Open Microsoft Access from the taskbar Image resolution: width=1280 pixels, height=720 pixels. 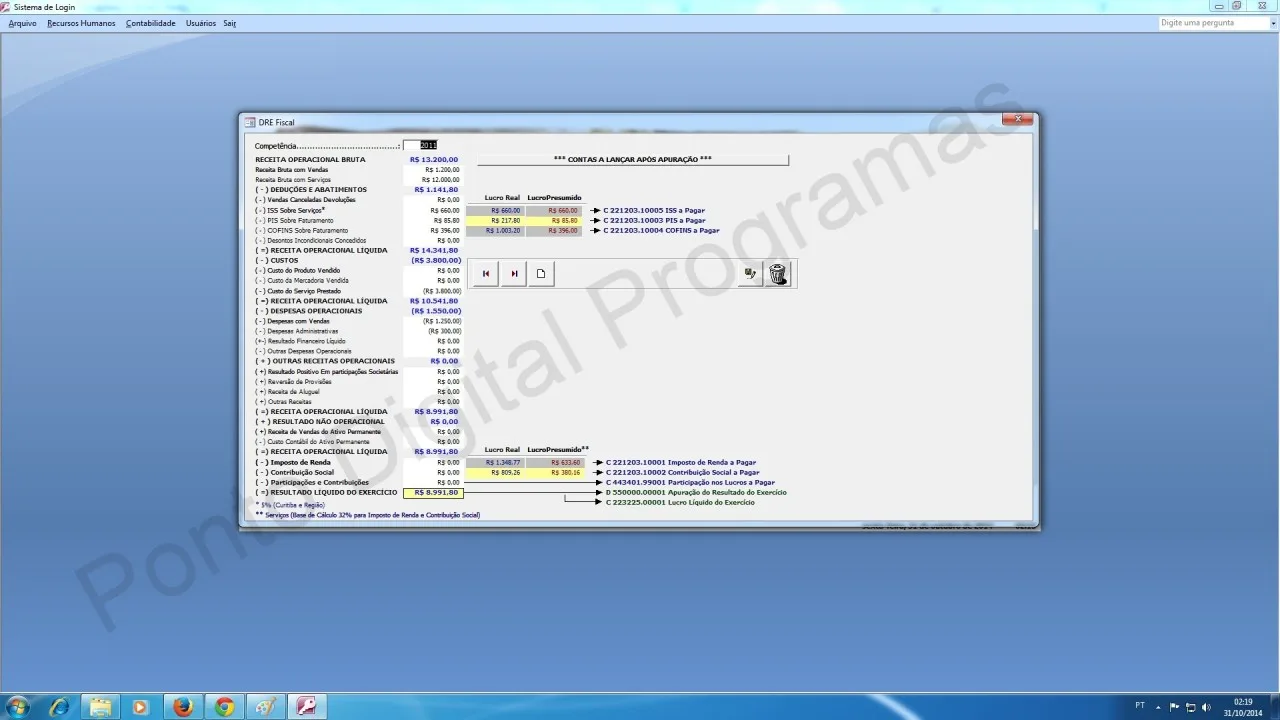[304, 707]
